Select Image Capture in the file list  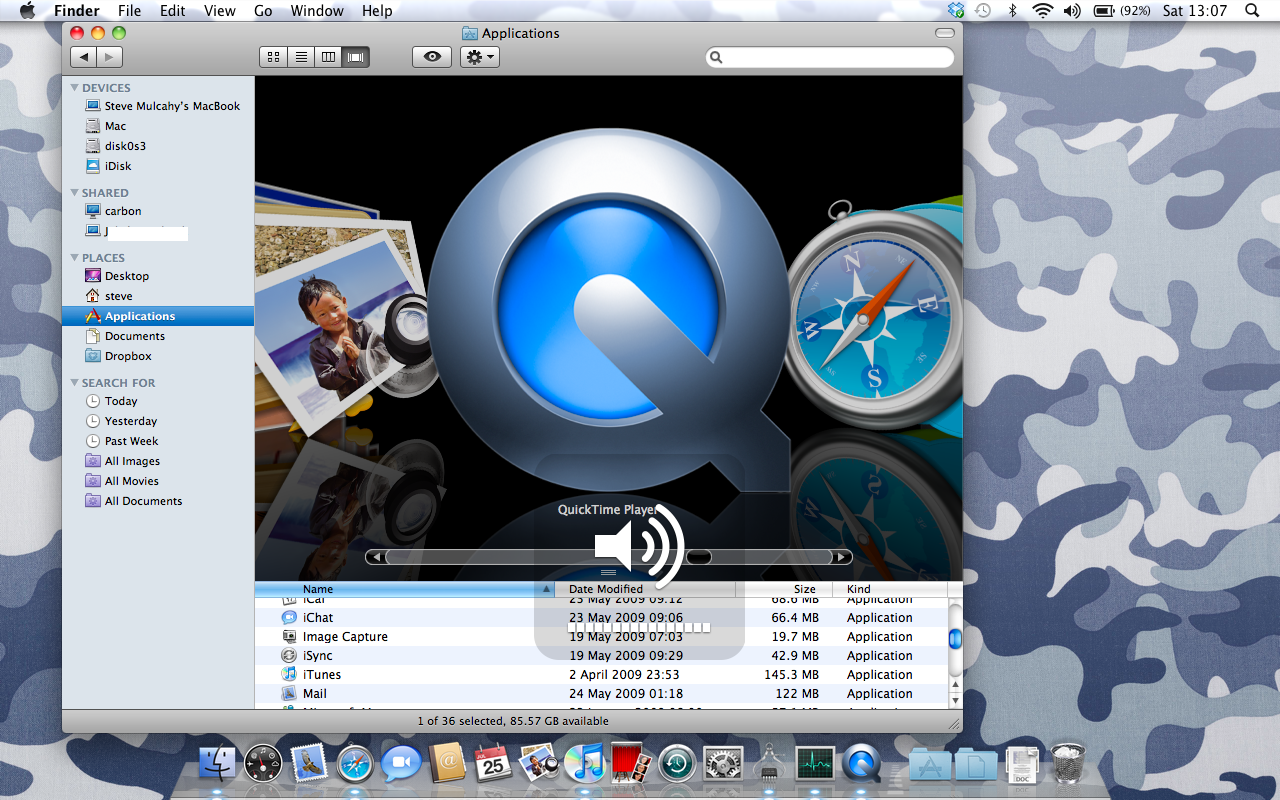pos(600,637)
